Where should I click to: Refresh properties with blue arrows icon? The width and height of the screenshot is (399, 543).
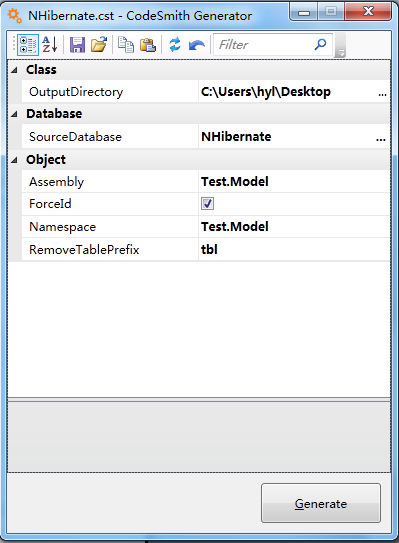pos(175,45)
